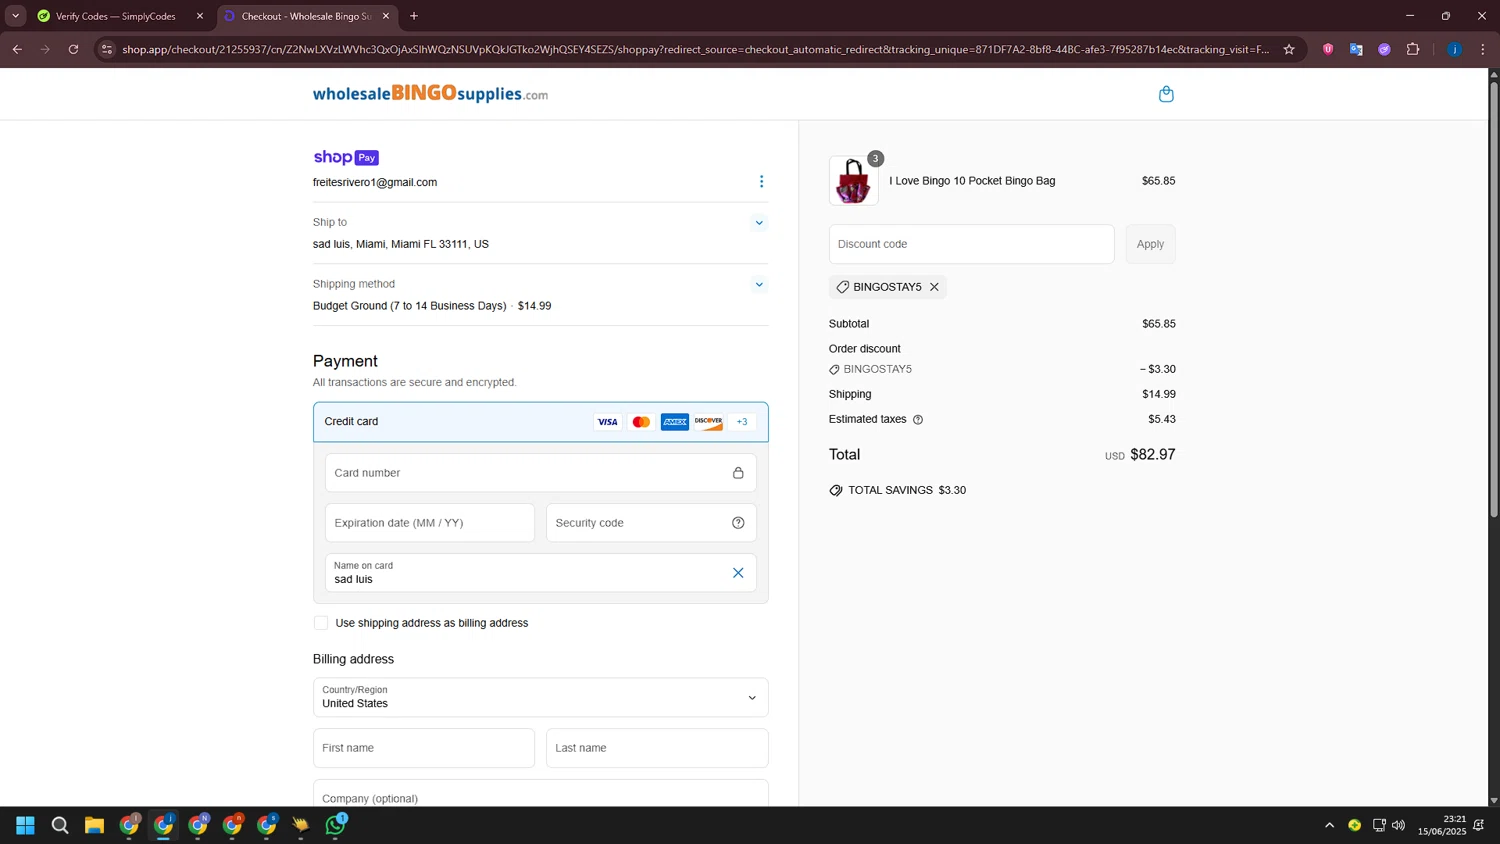Screen dimensions: 1500x844
Task: Remove the BINGOSTAY5 discount code
Action: [x=934, y=287]
